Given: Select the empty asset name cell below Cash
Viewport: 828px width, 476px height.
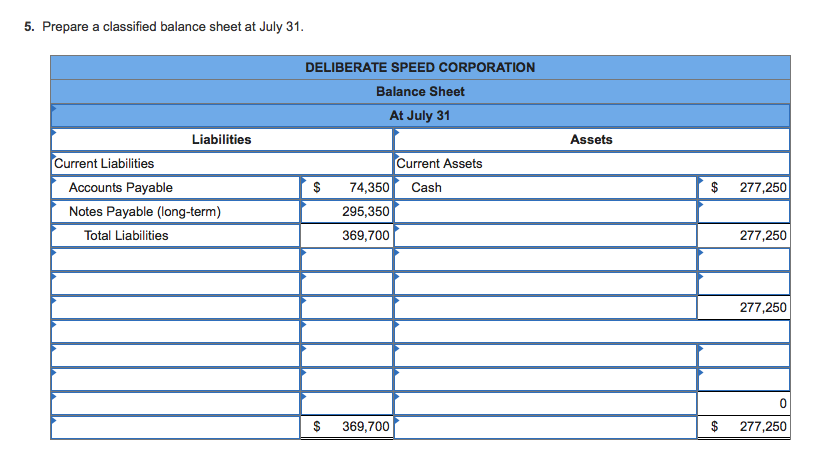Looking at the screenshot, I should 545,211.
